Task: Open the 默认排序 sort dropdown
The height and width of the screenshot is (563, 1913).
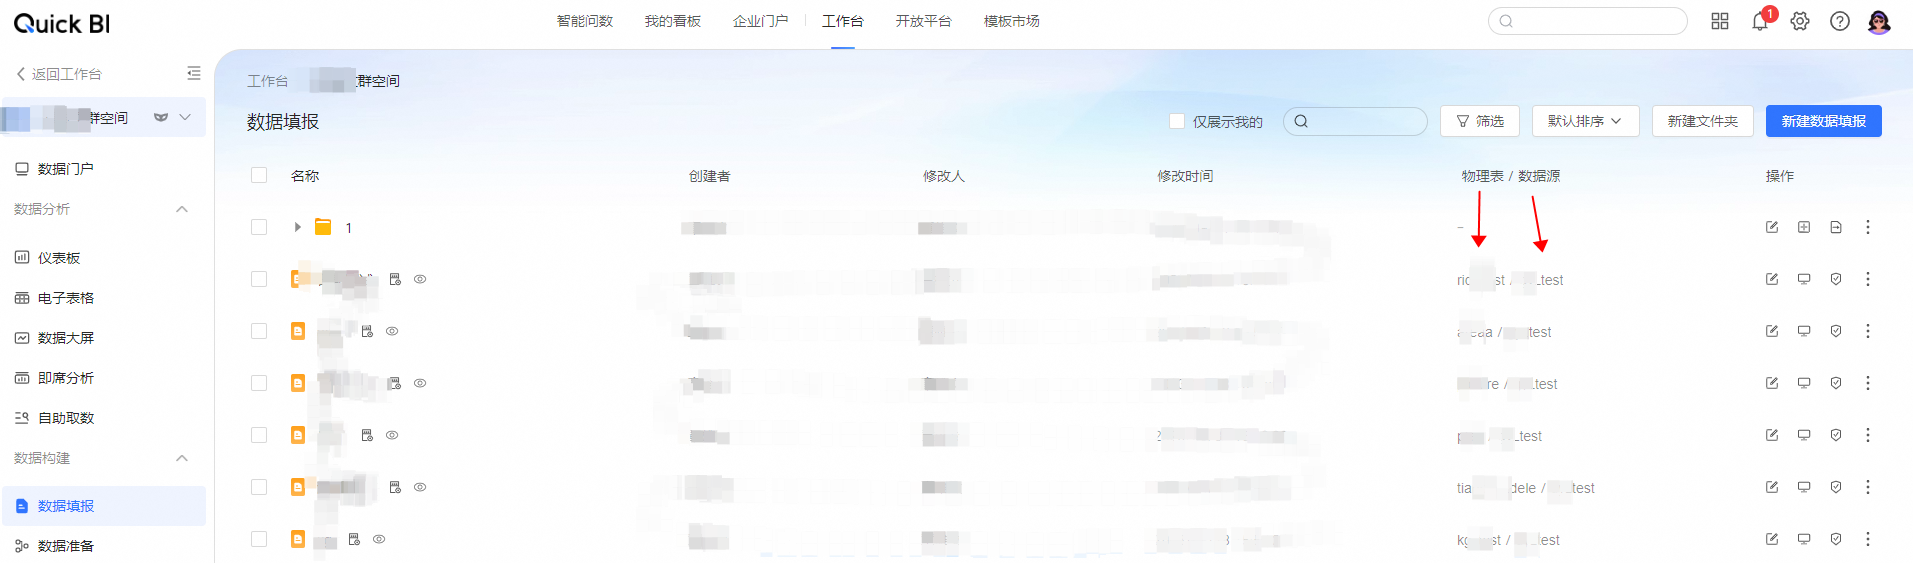Action: click(1585, 121)
